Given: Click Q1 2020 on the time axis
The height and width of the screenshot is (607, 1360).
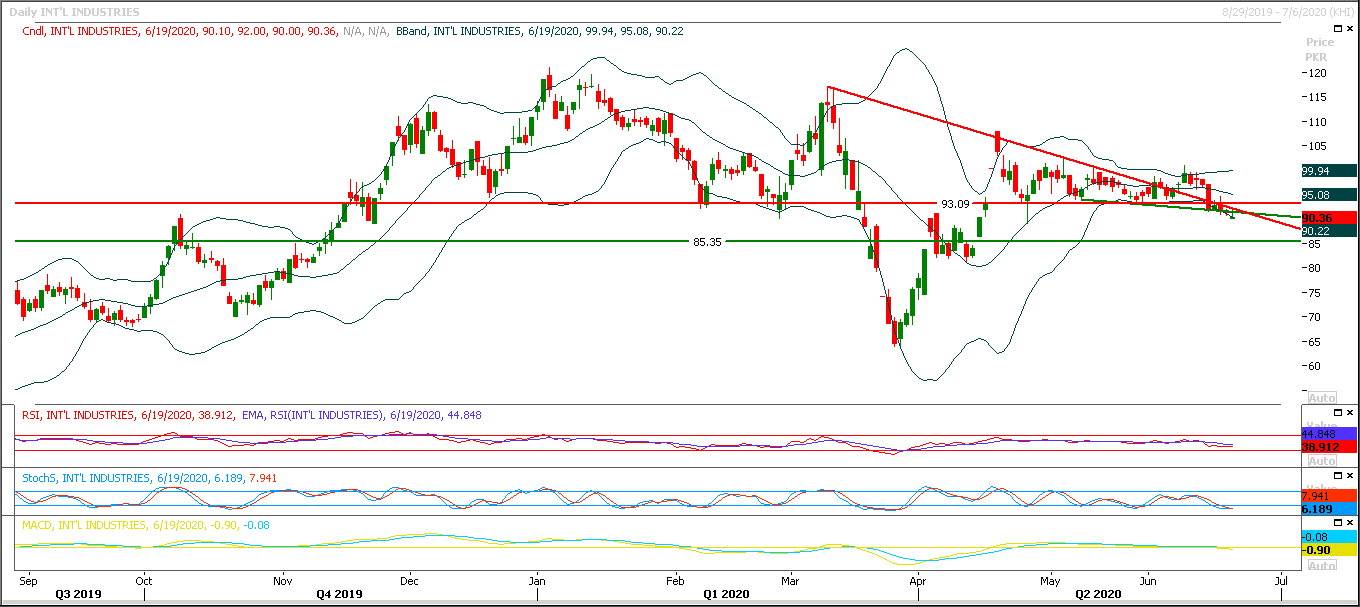Looking at the screenshot, I should pyautogui.click(x=726, y=593).
